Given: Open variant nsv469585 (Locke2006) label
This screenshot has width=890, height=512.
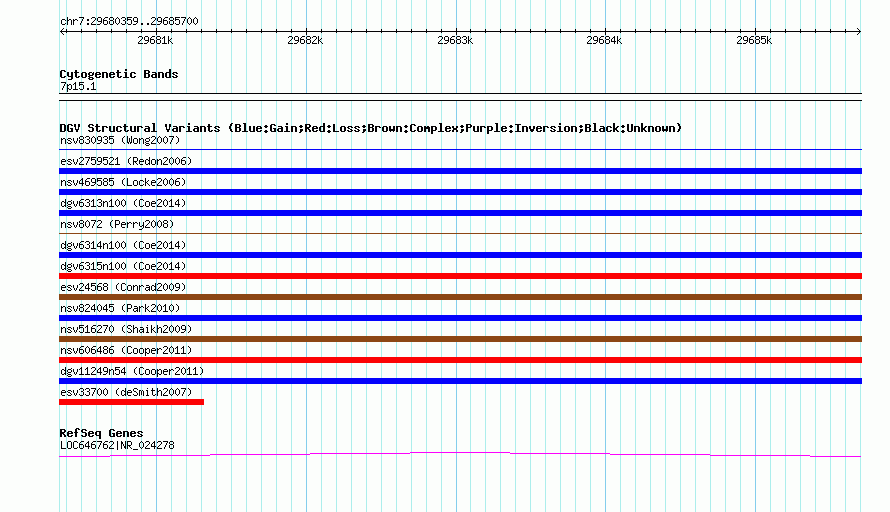Looking at the screenshot, I should (x=123, y=182).
